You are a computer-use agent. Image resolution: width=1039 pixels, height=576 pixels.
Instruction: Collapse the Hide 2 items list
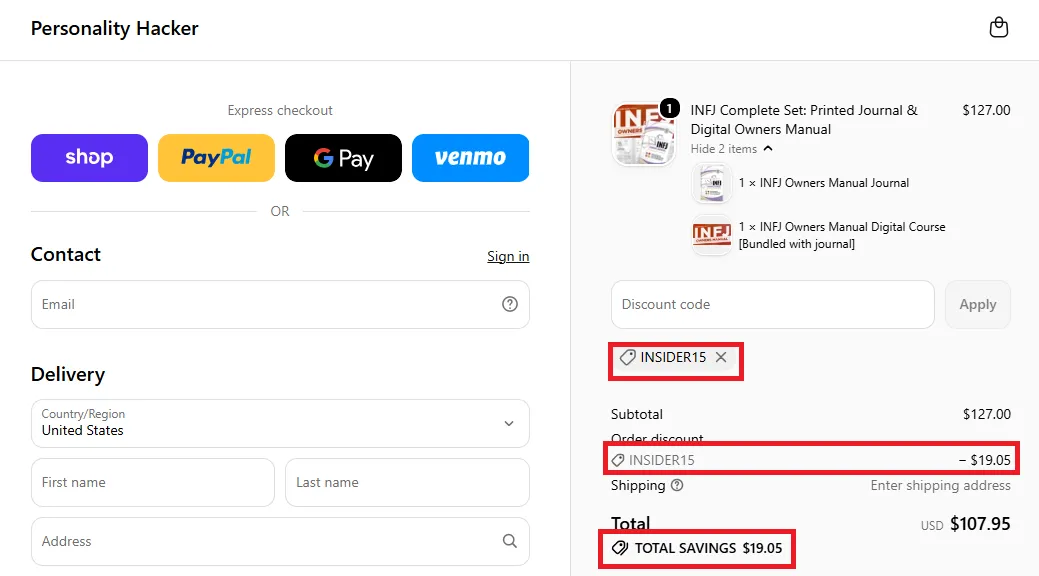tap(732, 148)
